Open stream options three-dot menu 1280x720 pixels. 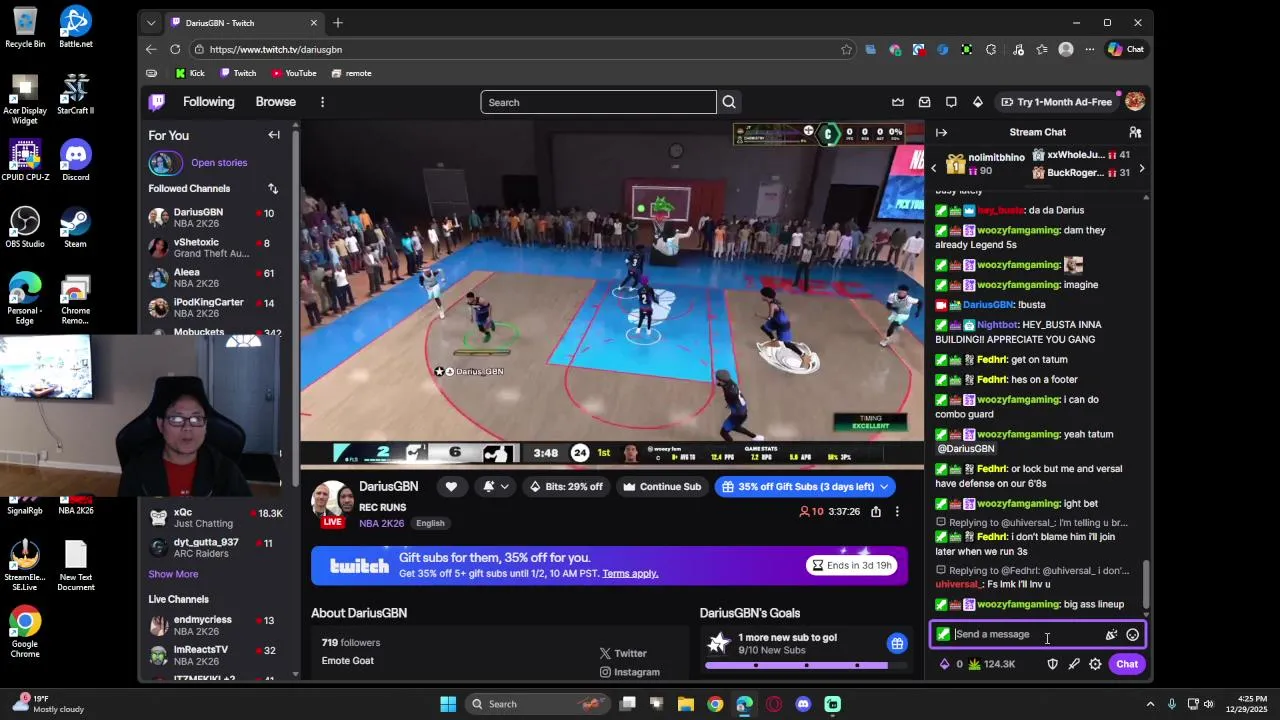point(897,512)
